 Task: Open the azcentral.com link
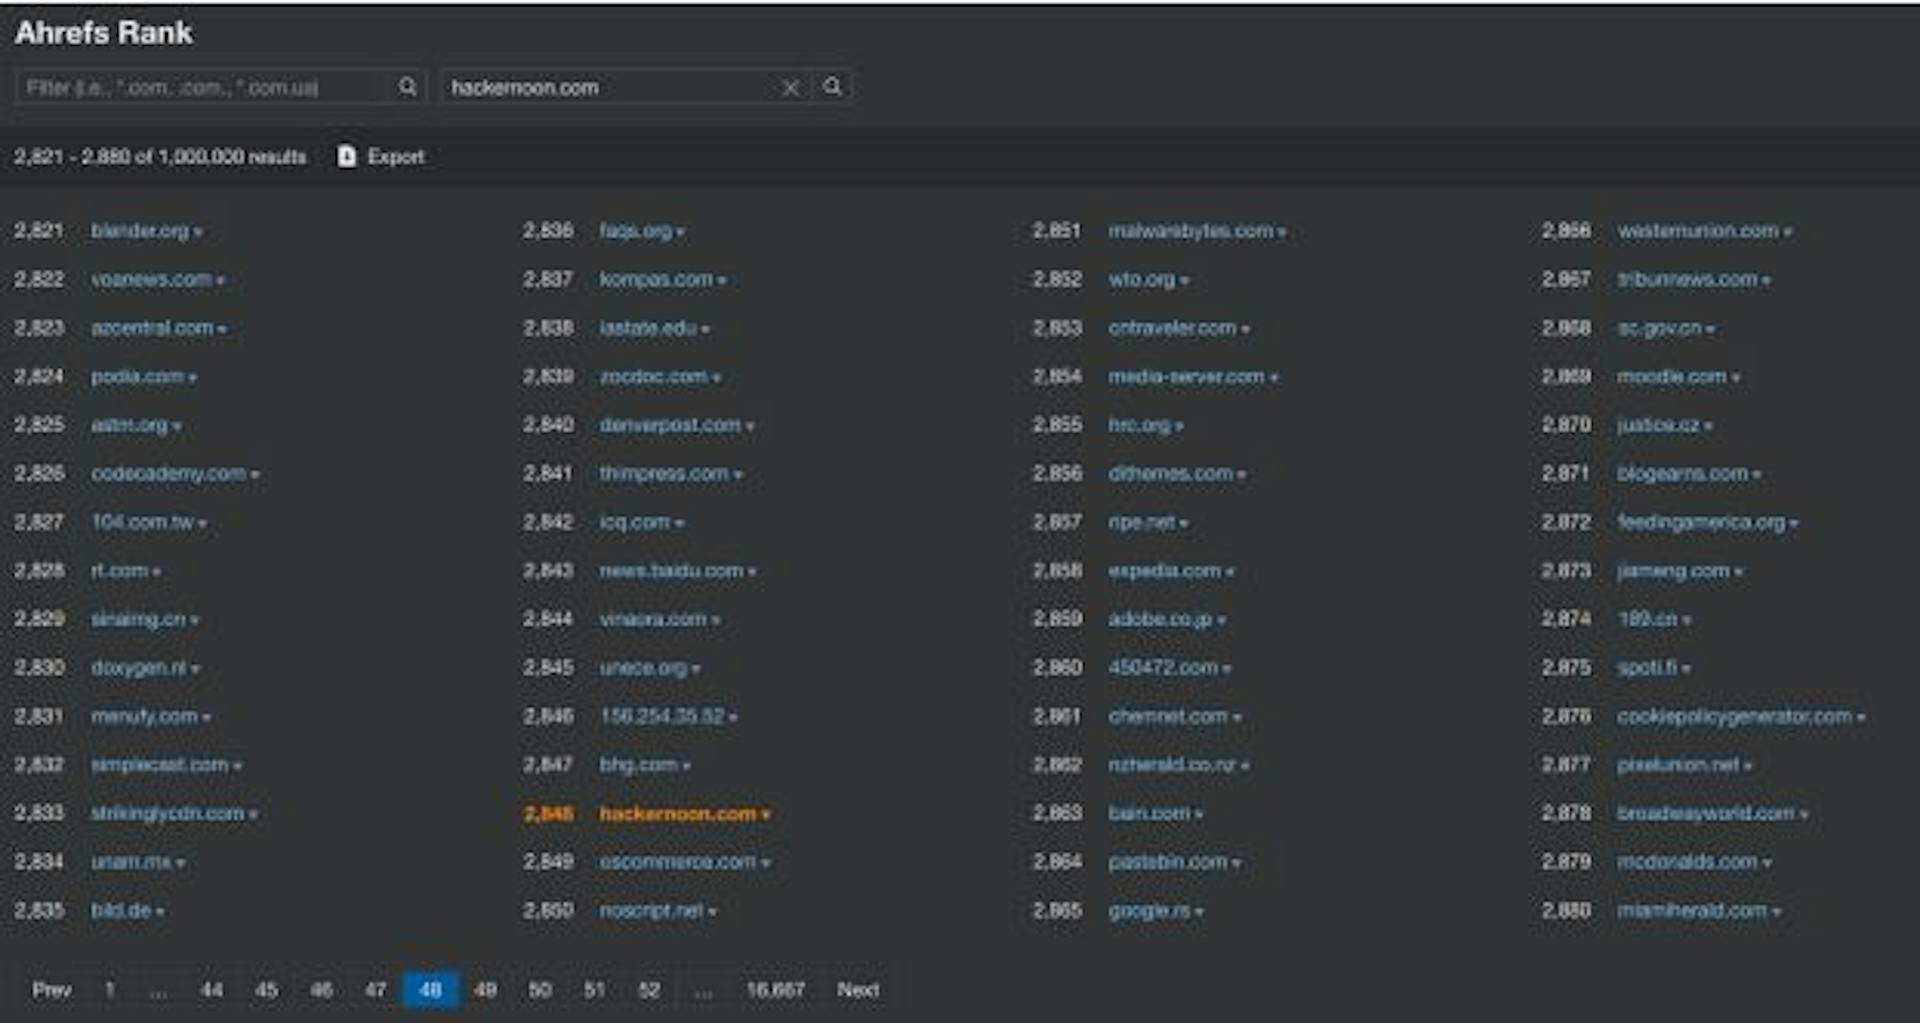pyautogui.click(x=152, y=328)
